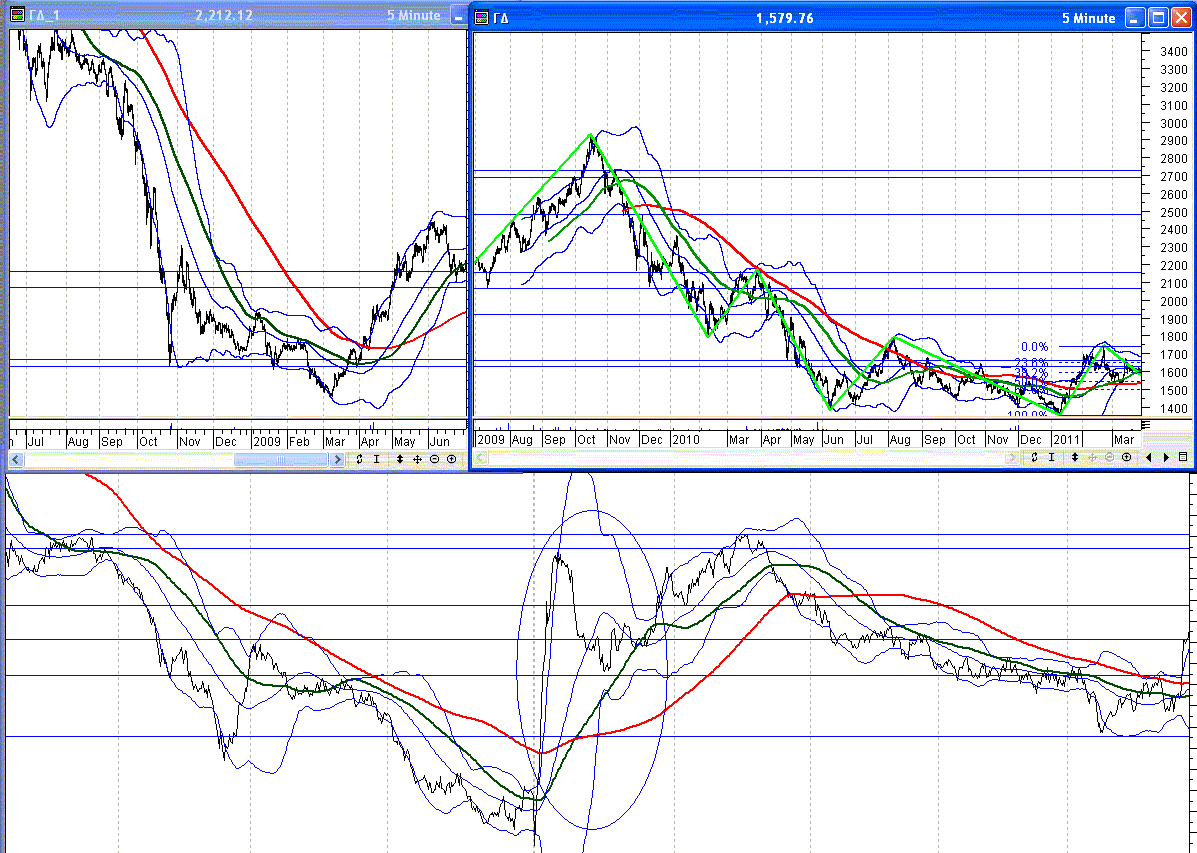Click the square panel icon at toolbar's far right

pyautogui.click(x=1183, y=457)
